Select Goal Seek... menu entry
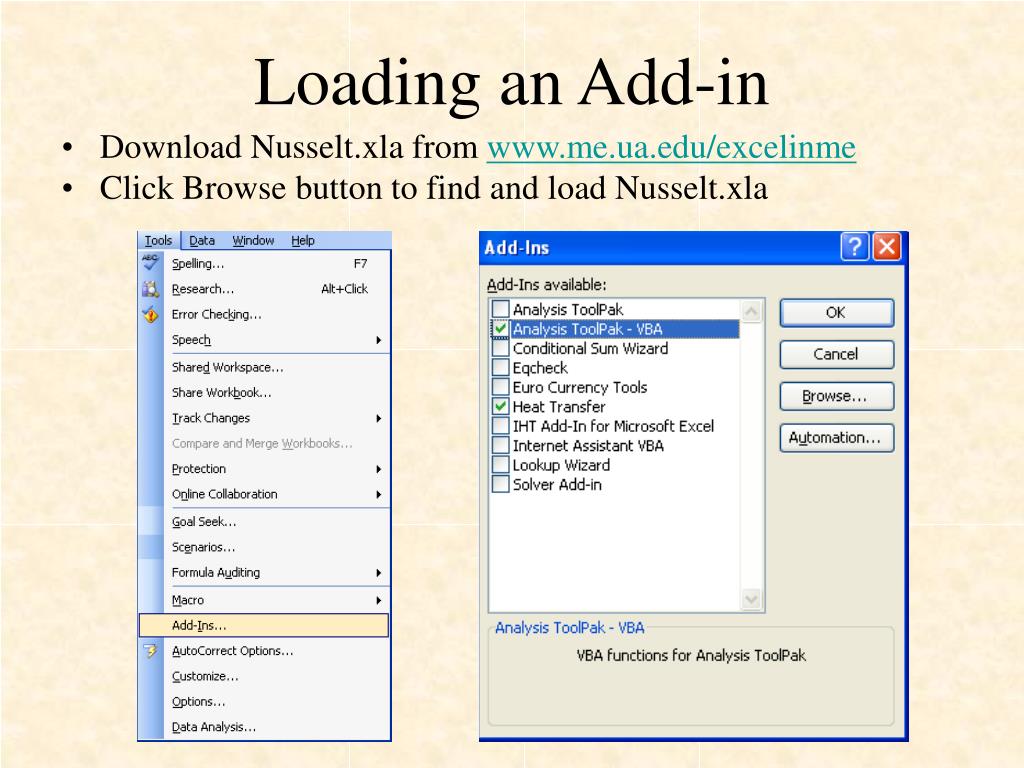Image resolution: width=1024 pixels, height=768 pixels. [x=264, y=522]
